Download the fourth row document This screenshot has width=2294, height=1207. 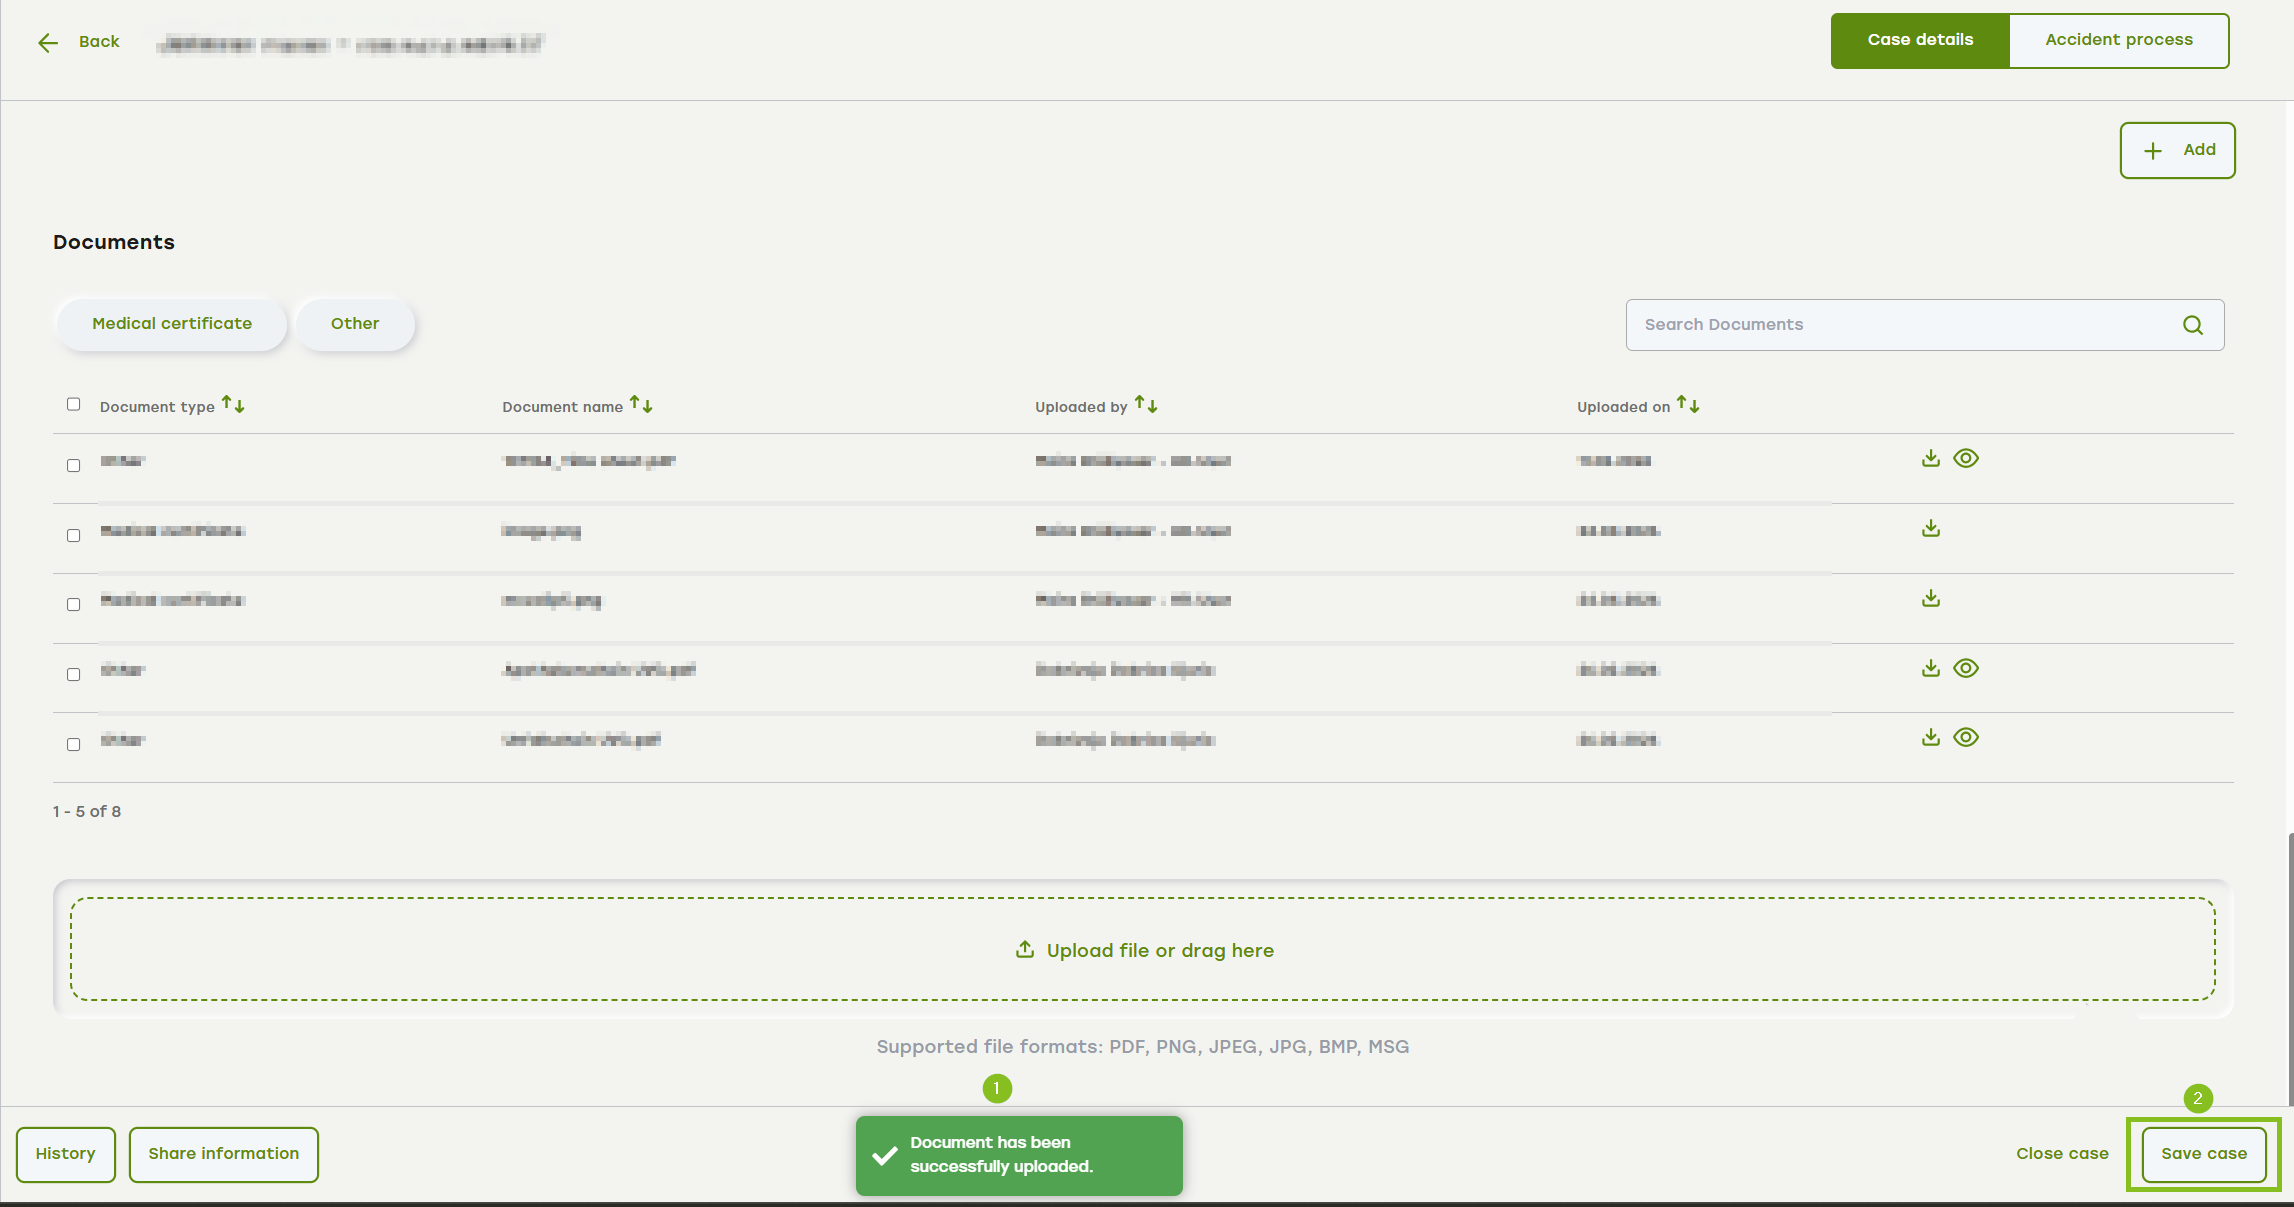point(1930,668)
